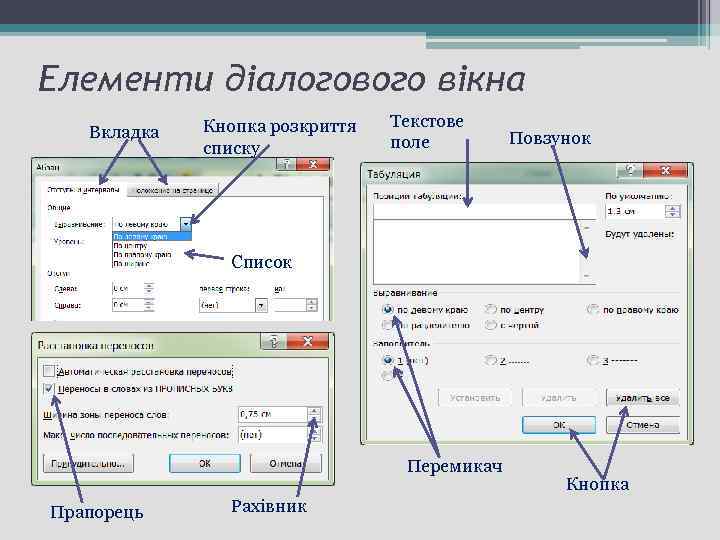Click the Удалить все button
Image resolution: width=720 pixels, height=540 pixels.
tap(642, 398)
